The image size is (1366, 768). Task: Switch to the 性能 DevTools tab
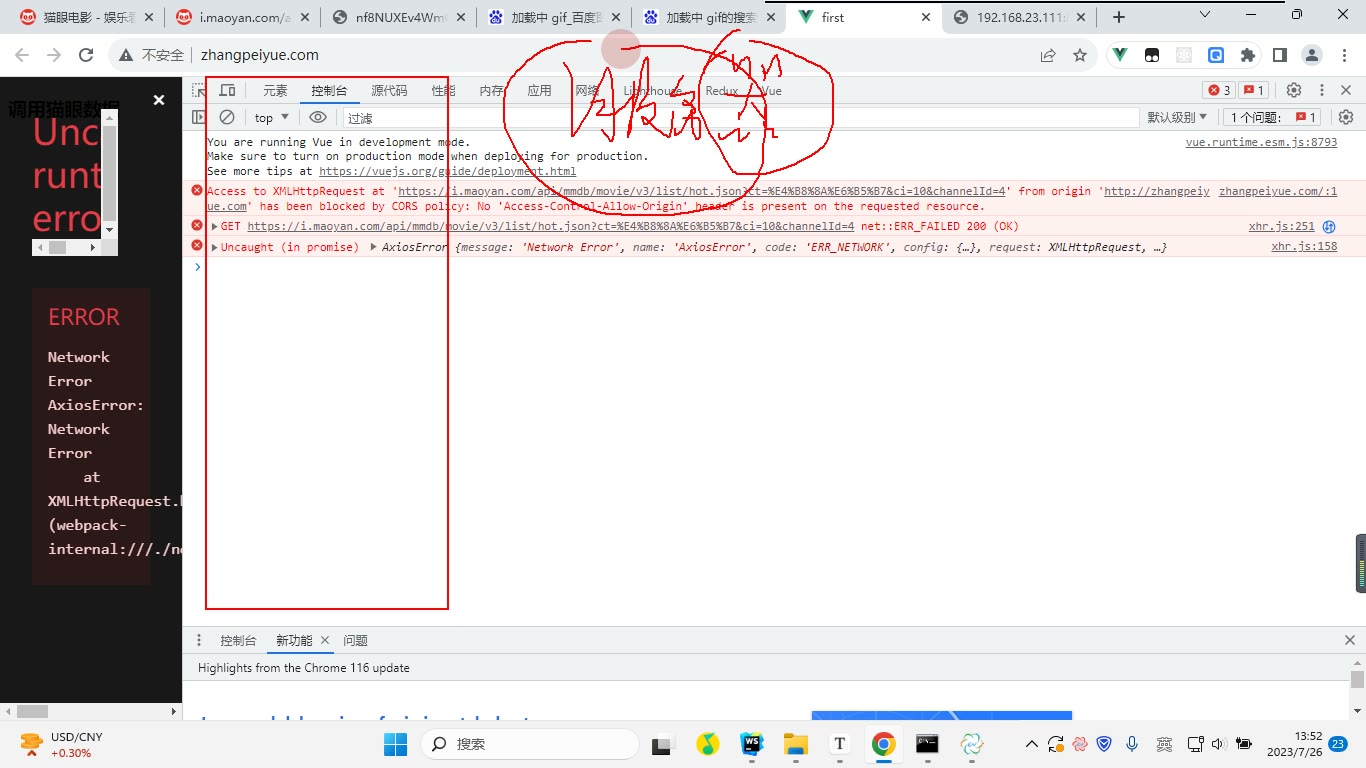tap(443, 90)
